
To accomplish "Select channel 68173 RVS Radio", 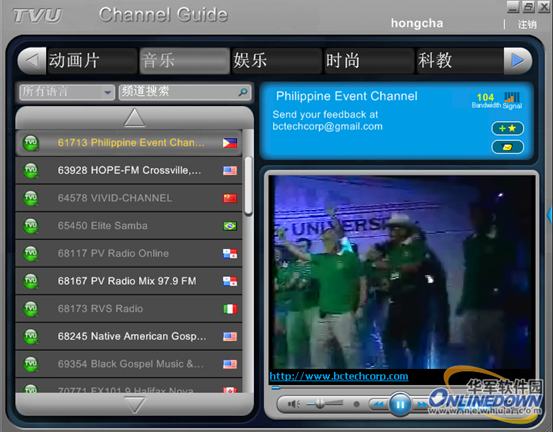I will [129, 309].
